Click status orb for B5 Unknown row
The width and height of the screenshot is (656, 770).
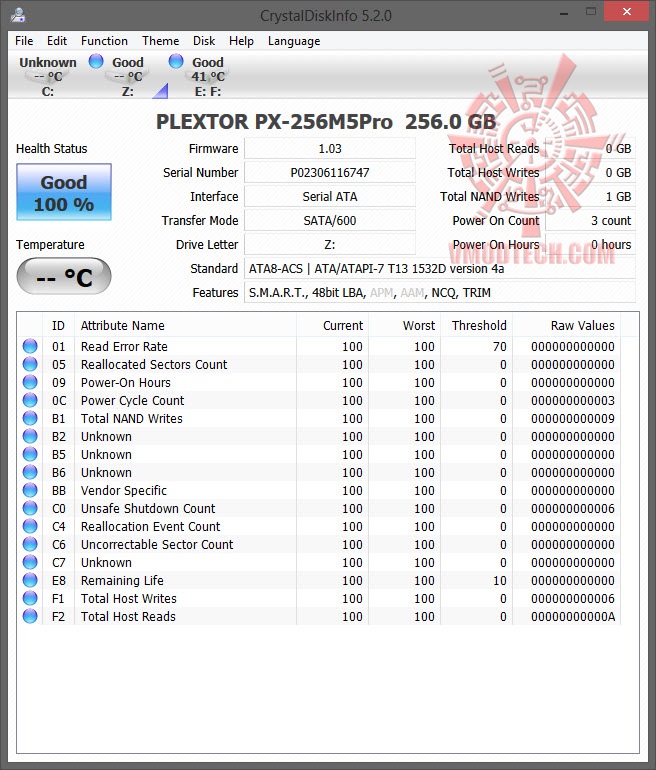click(30, 454)
